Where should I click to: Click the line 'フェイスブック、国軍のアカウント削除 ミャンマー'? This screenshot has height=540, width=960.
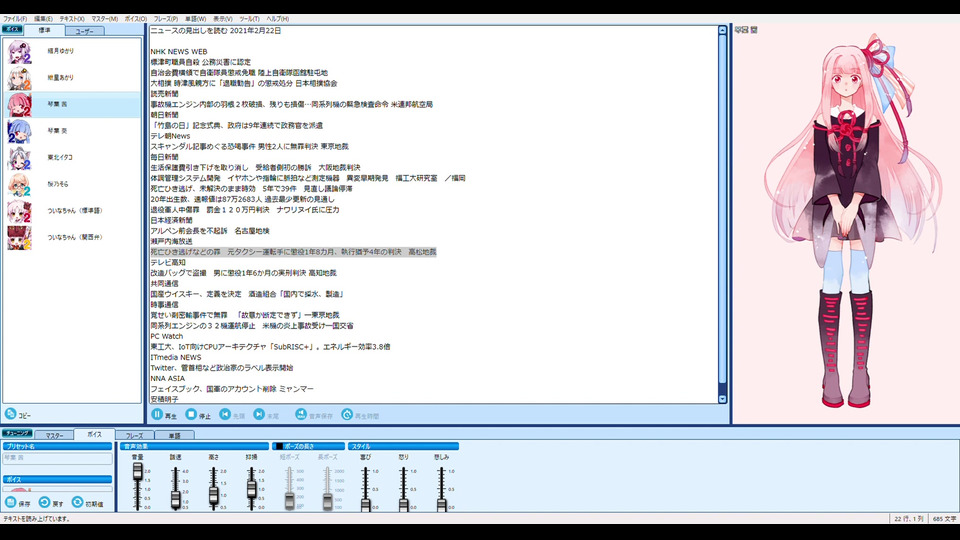(x=232, y=389)
